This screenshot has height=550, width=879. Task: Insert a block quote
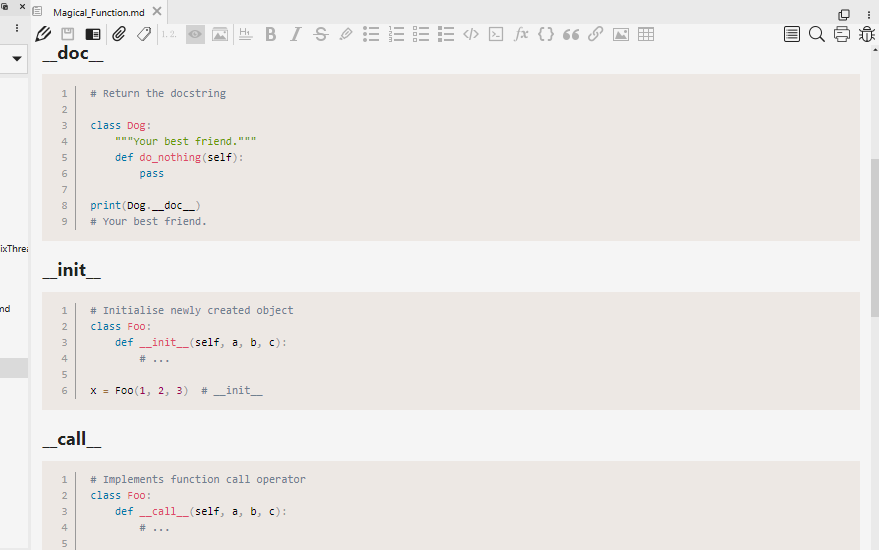coord(571,34)
